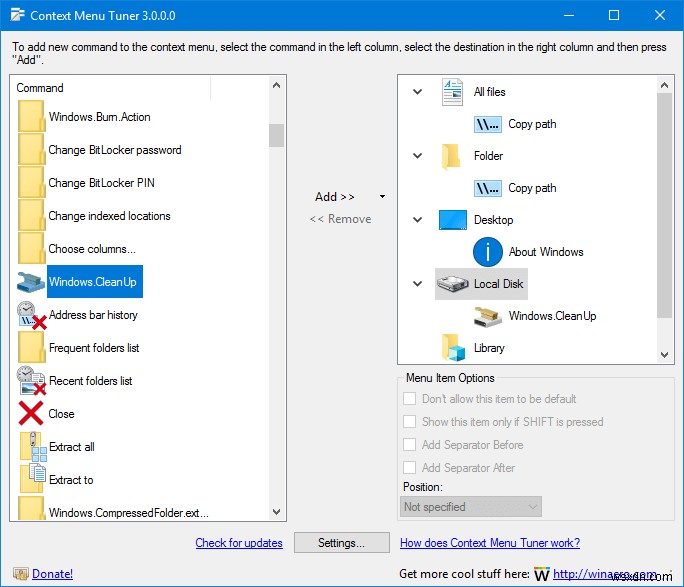Collapse the All files tree node
684x587 pixels.
click(417, 92)
